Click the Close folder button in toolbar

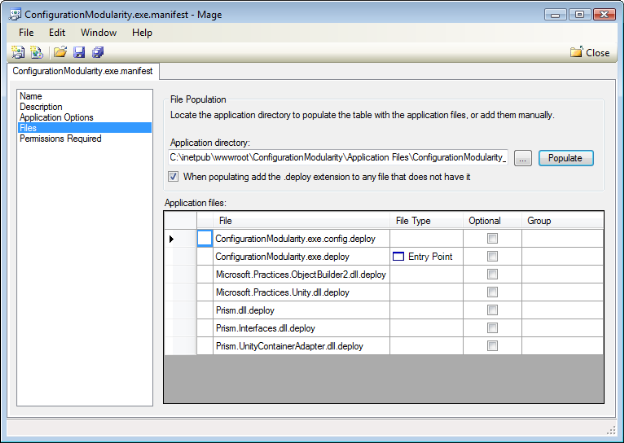click(589, 52)
